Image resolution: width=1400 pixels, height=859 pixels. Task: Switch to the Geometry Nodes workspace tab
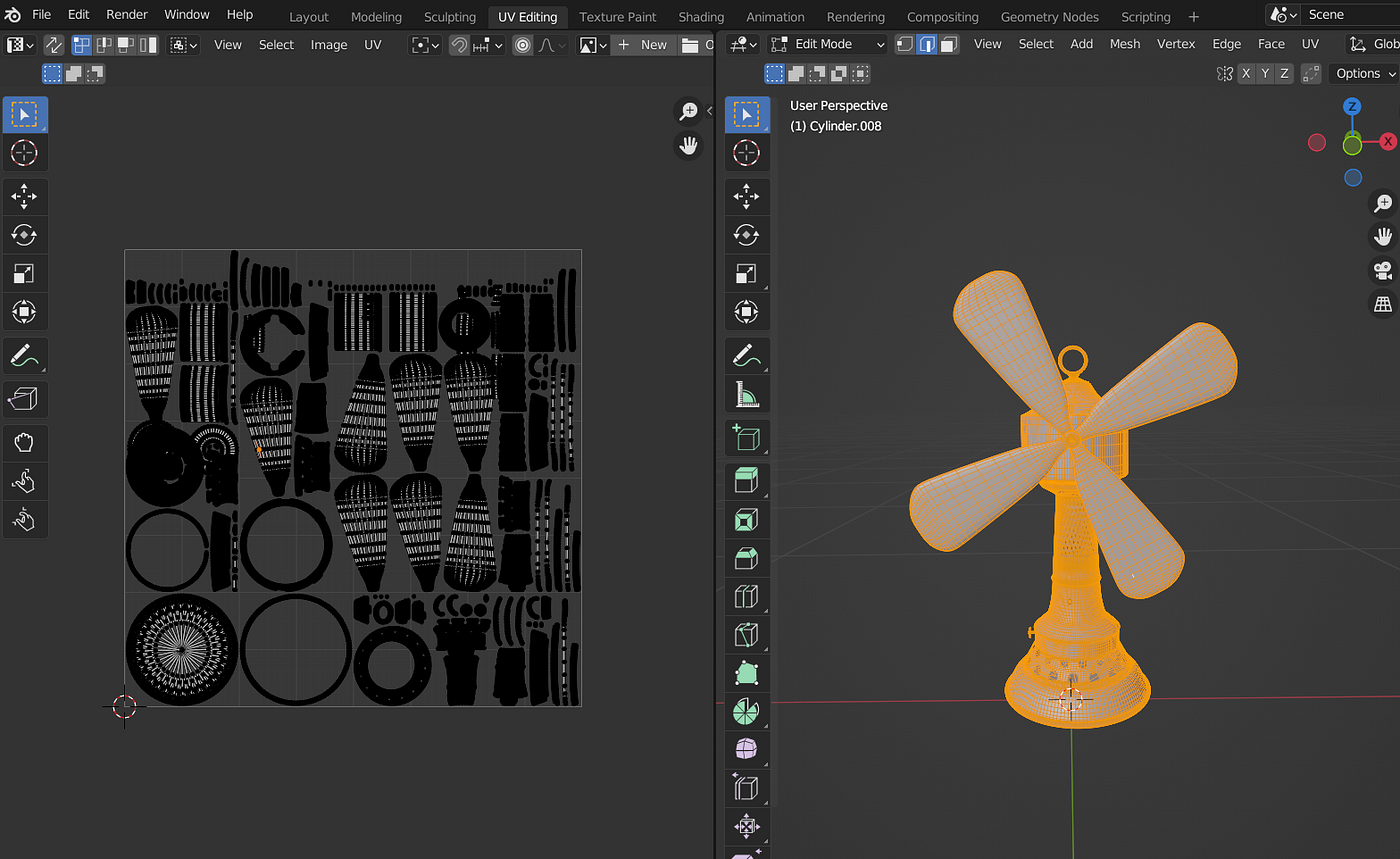[1049, 17]
